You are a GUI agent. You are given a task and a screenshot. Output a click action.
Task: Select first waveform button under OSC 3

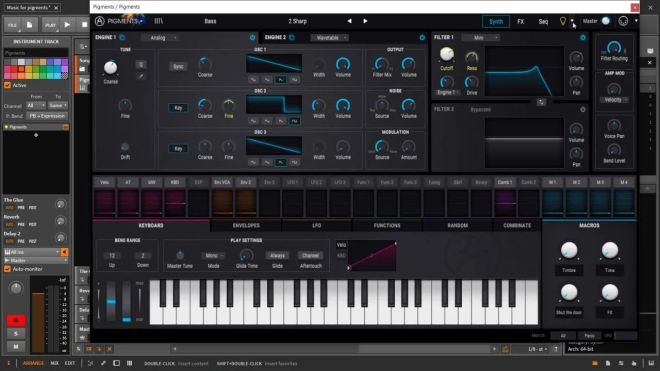[x=253, y=162]
